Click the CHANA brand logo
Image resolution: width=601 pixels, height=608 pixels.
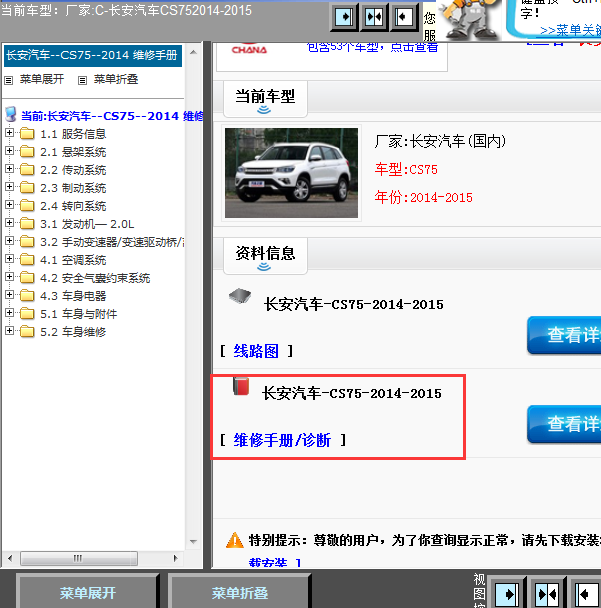pyautogui.click(x=249, y=48)
